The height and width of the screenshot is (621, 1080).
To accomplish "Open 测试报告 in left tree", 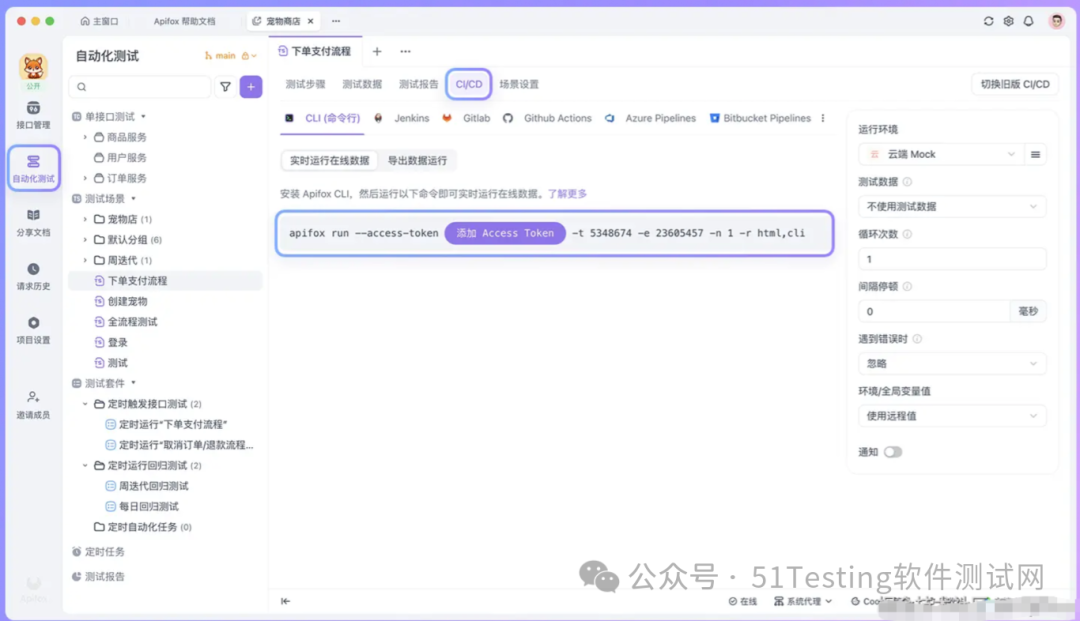I will pos(98,576).
